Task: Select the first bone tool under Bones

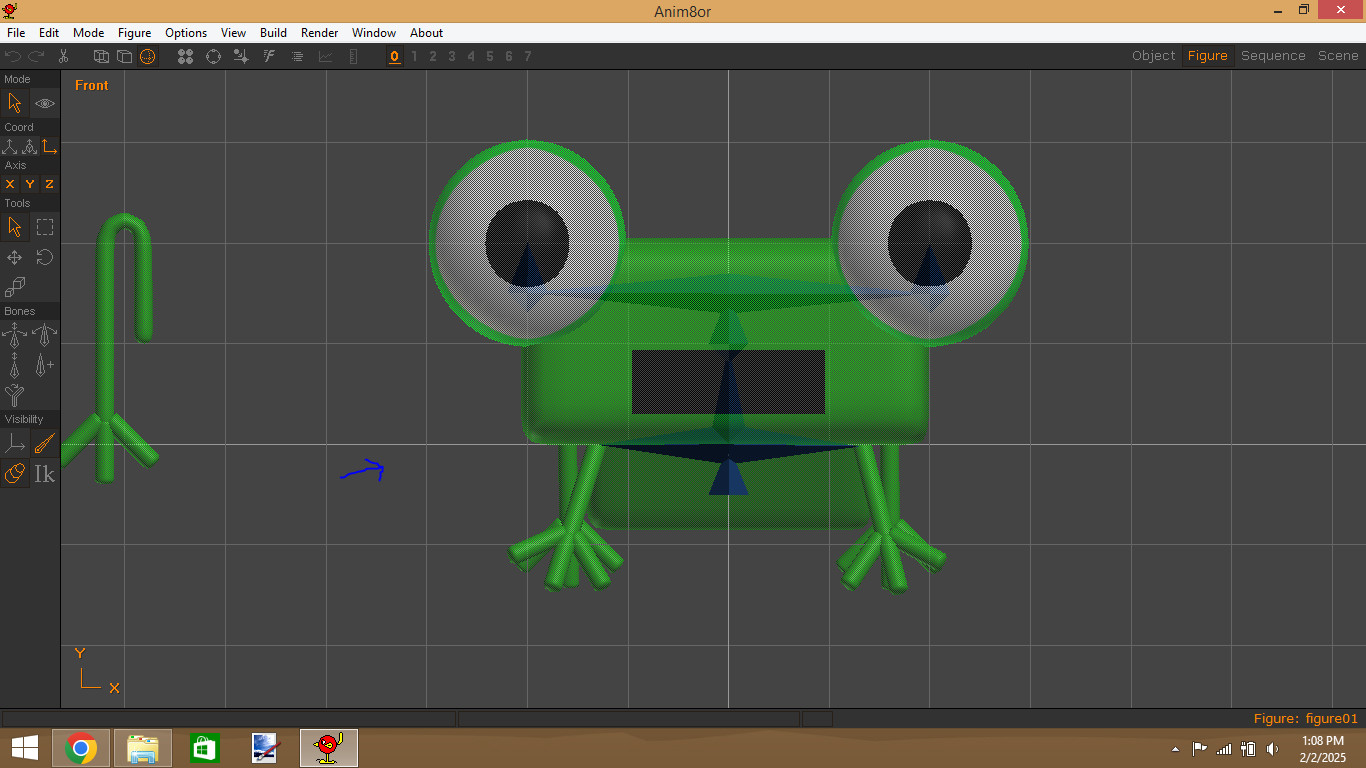Action: click(x=15, y=334)
